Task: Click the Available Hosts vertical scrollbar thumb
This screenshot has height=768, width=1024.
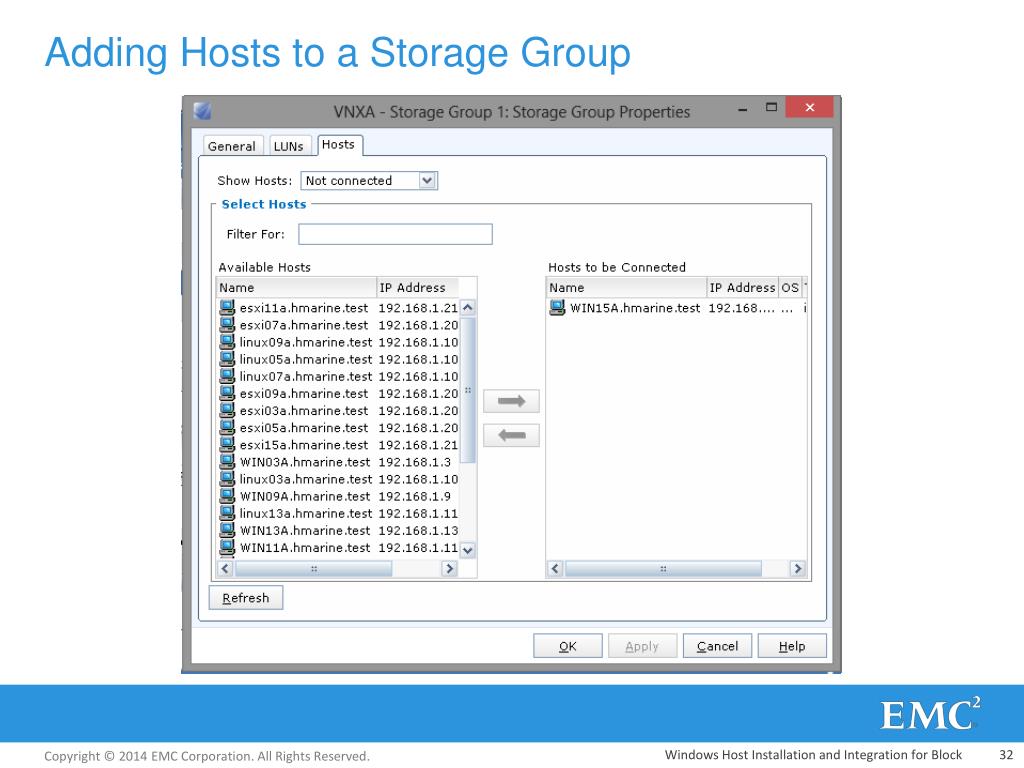Action: click(x=468, y=390)
